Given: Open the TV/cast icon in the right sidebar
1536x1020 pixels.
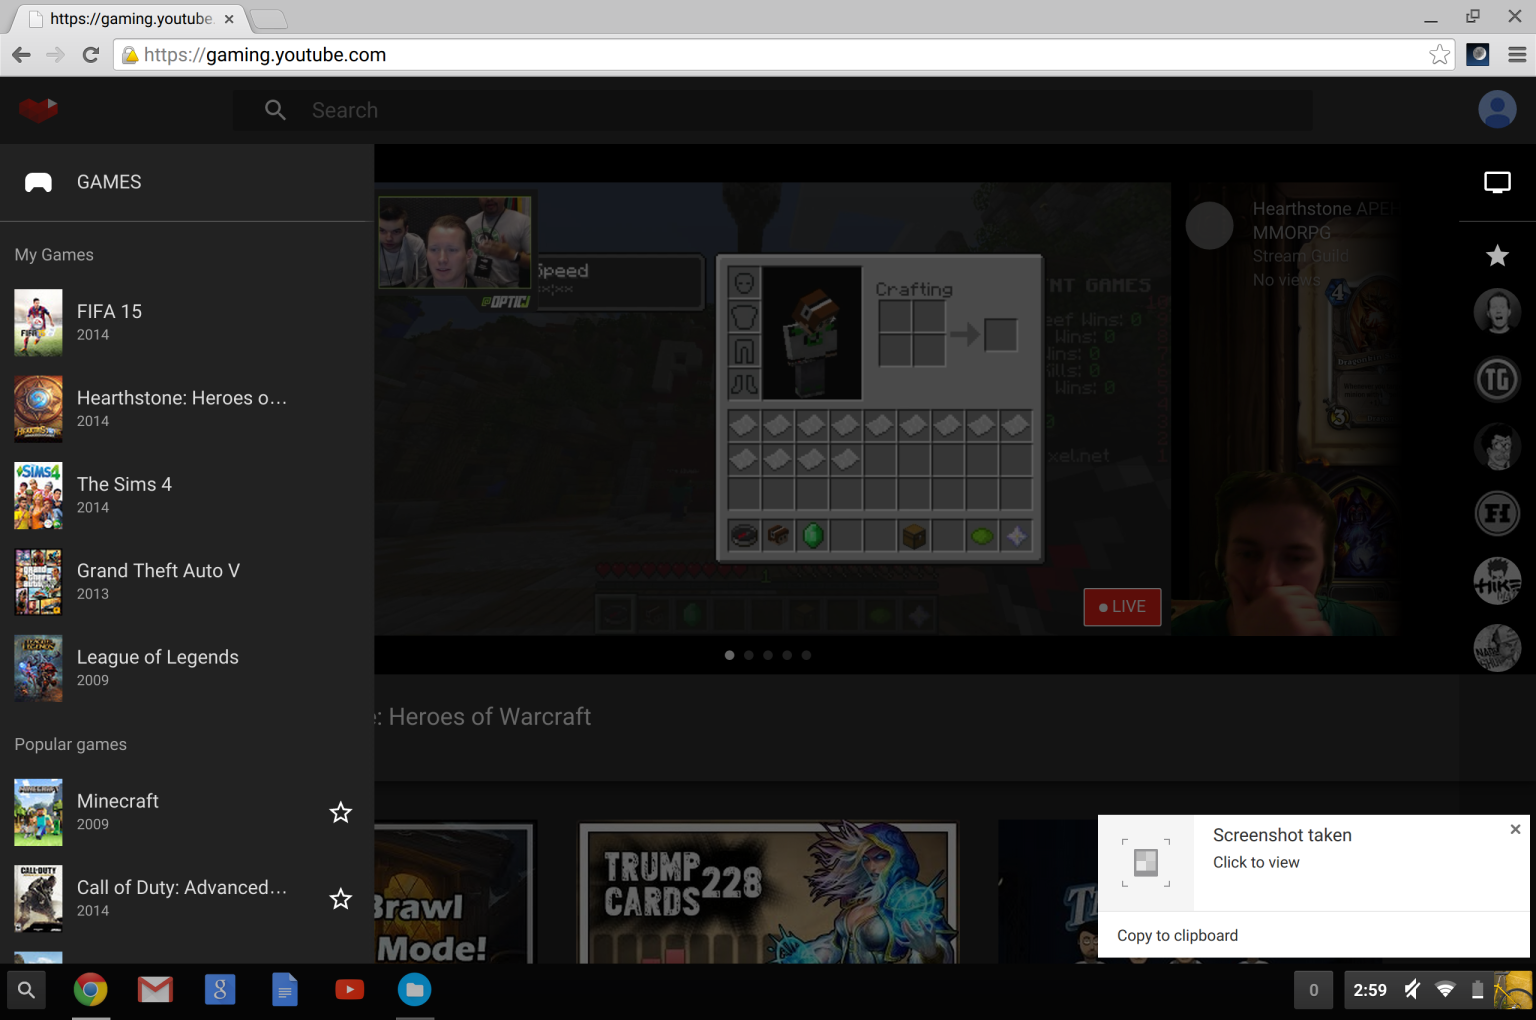Looking at the screenshot, I should (1497, 182).
